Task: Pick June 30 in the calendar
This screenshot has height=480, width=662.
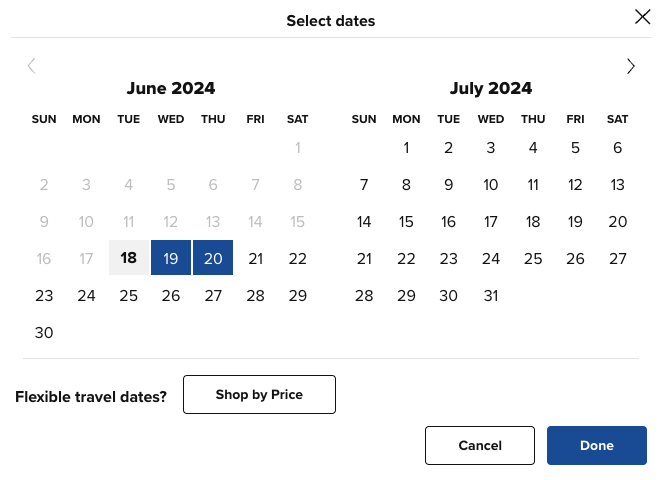Action: pos(44,332)
